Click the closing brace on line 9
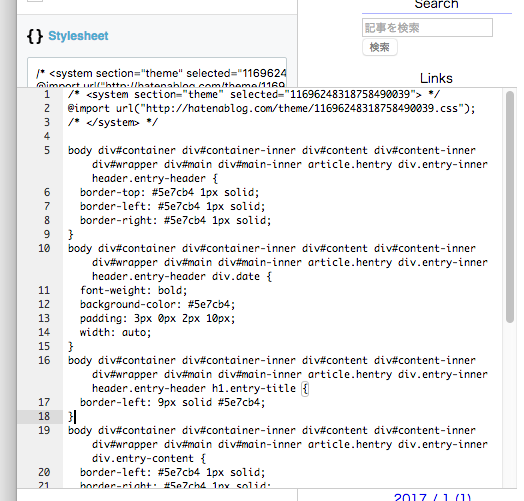The image size is (524, 501). (x=71, y=234)
